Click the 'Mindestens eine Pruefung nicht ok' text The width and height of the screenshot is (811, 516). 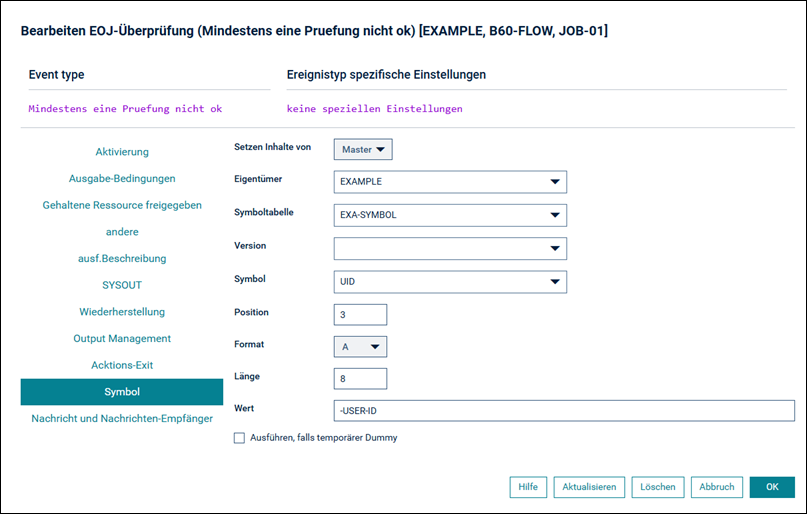[x=125, y=109]
